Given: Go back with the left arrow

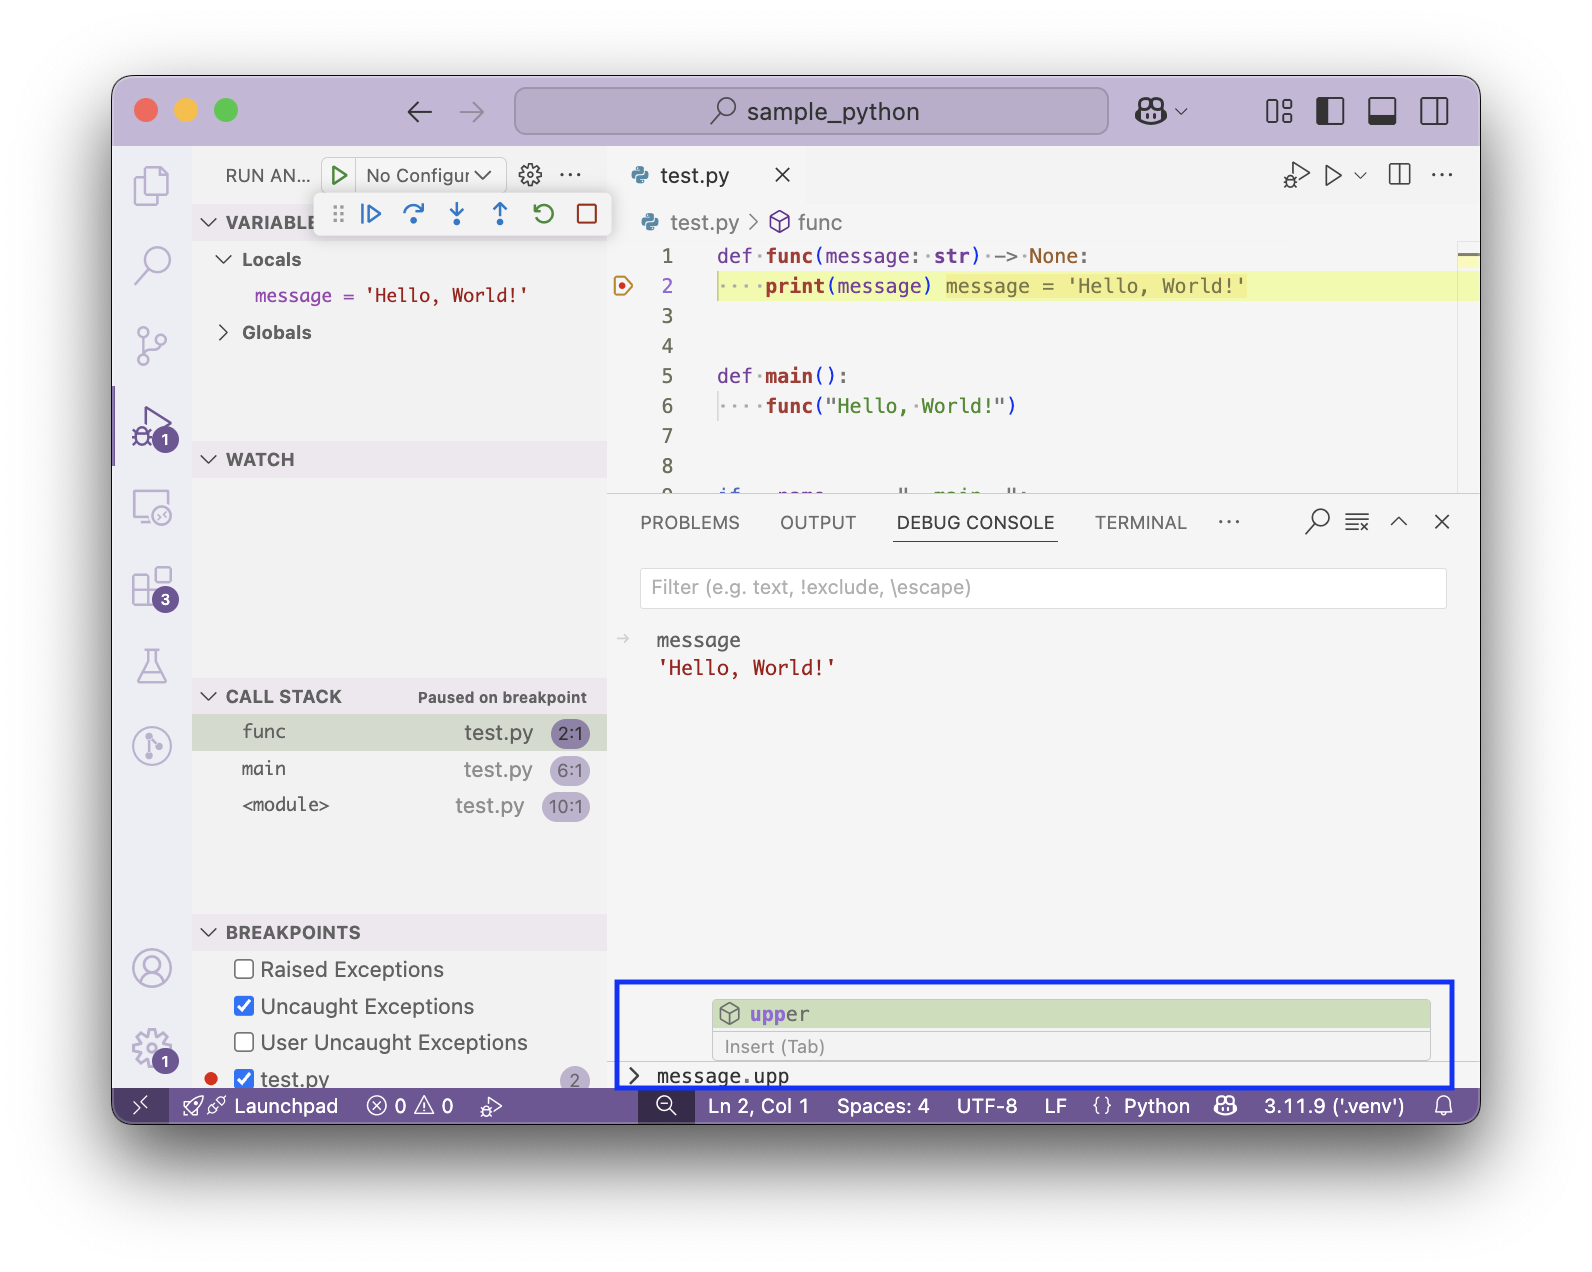Looking at the screenshot, I should 420,111.
